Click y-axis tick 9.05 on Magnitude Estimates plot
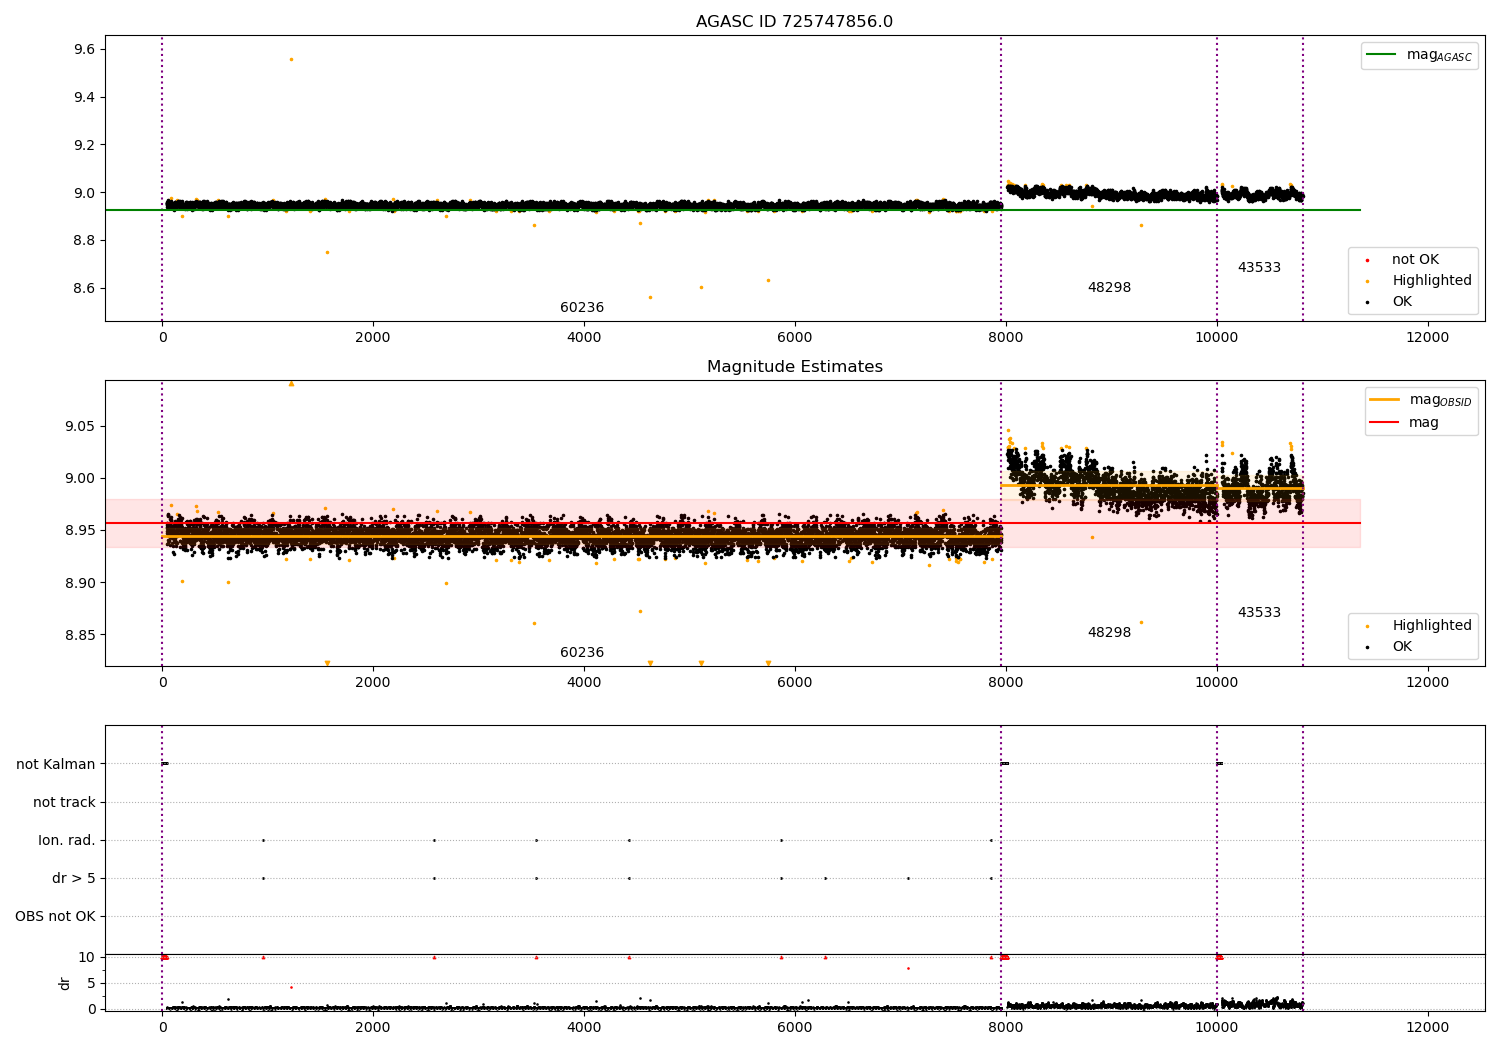Screen dimensions: 1500x1050 click(x=81, y=427)
